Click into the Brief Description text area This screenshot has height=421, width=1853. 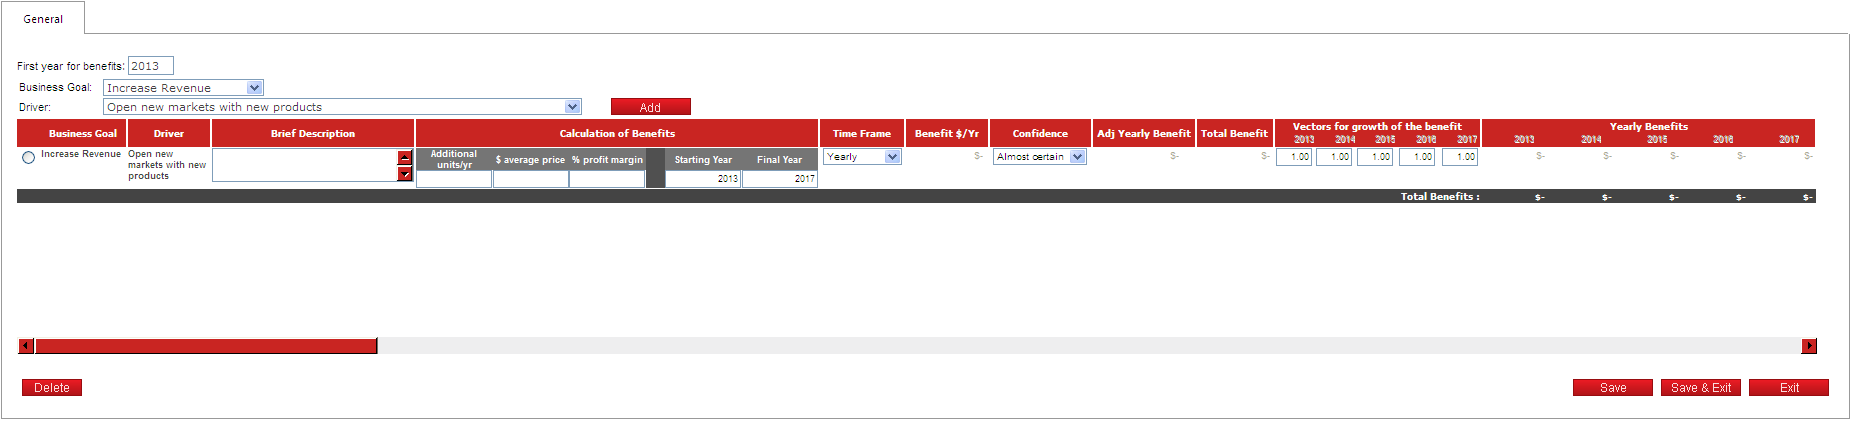[304, 165]
